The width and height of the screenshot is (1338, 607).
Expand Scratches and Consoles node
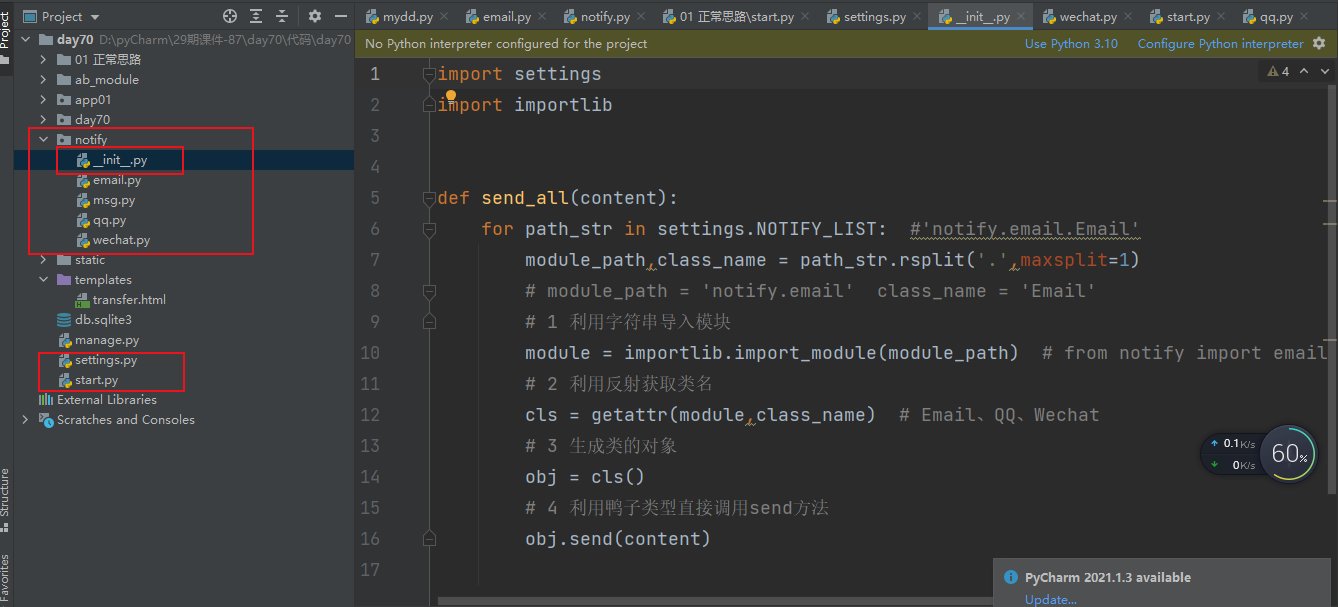coord(26,420)
